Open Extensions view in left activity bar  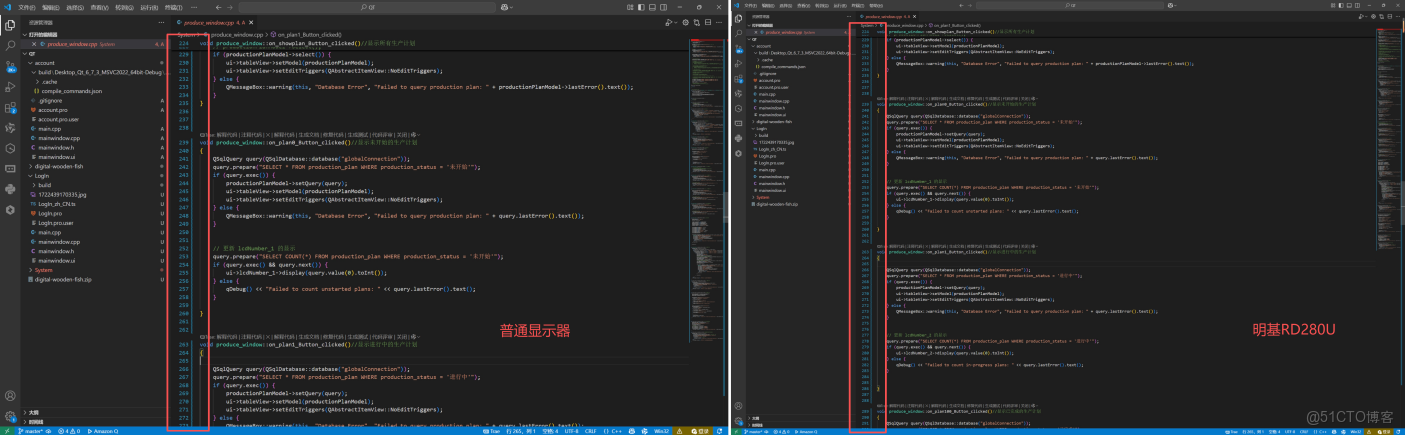tap(10, 107)
